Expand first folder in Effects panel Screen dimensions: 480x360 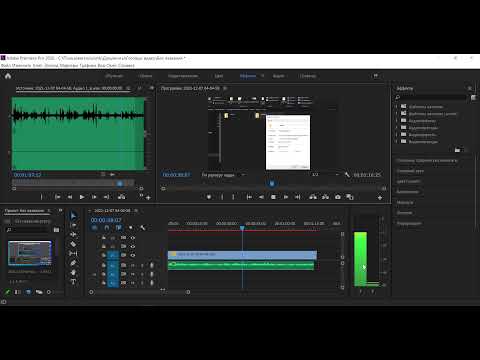coord(397,106)
